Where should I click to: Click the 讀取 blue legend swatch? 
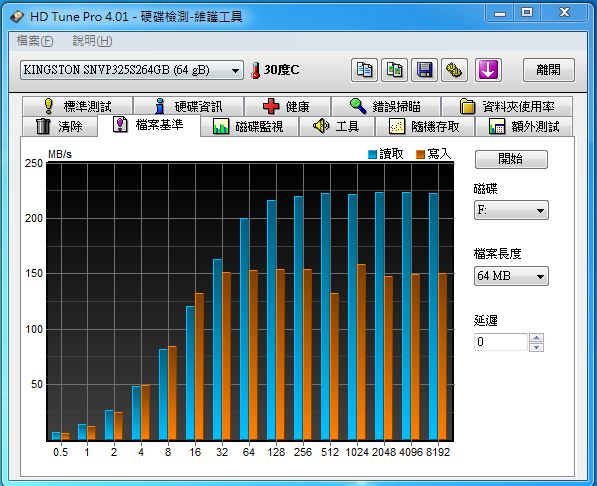tap(372, 154)
